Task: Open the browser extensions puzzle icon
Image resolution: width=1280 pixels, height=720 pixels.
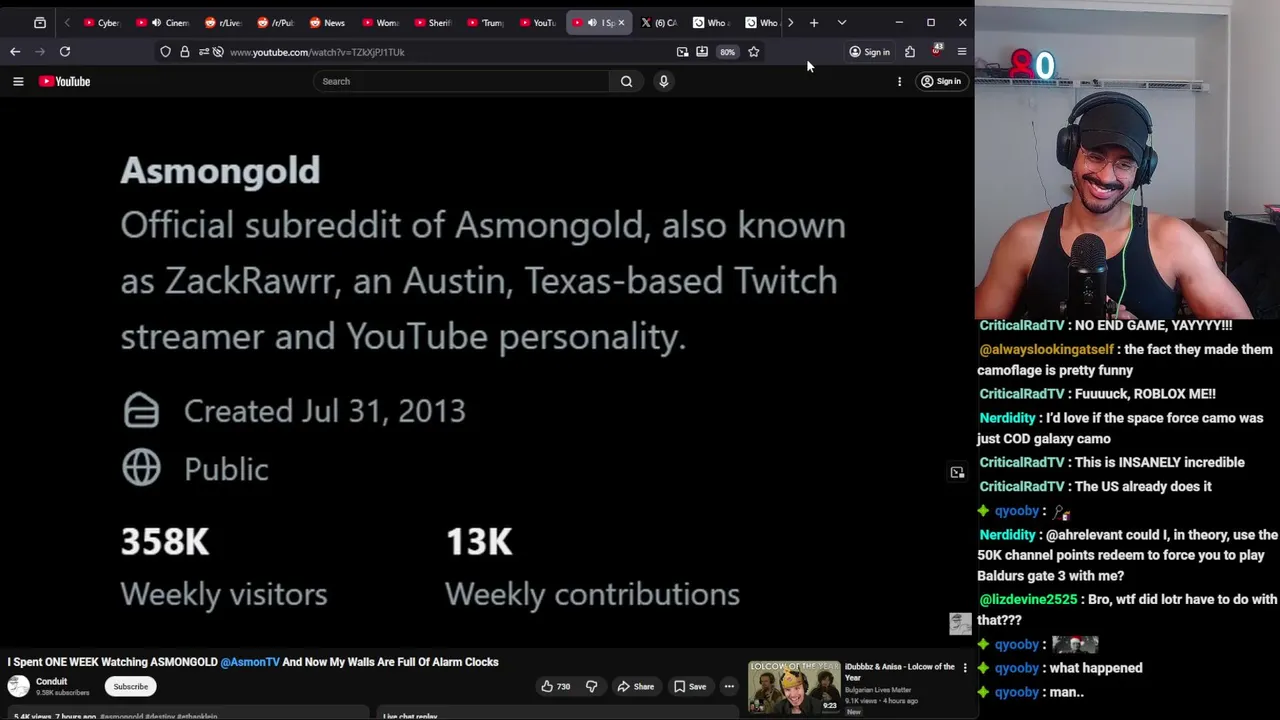Action: click(910, 52)
